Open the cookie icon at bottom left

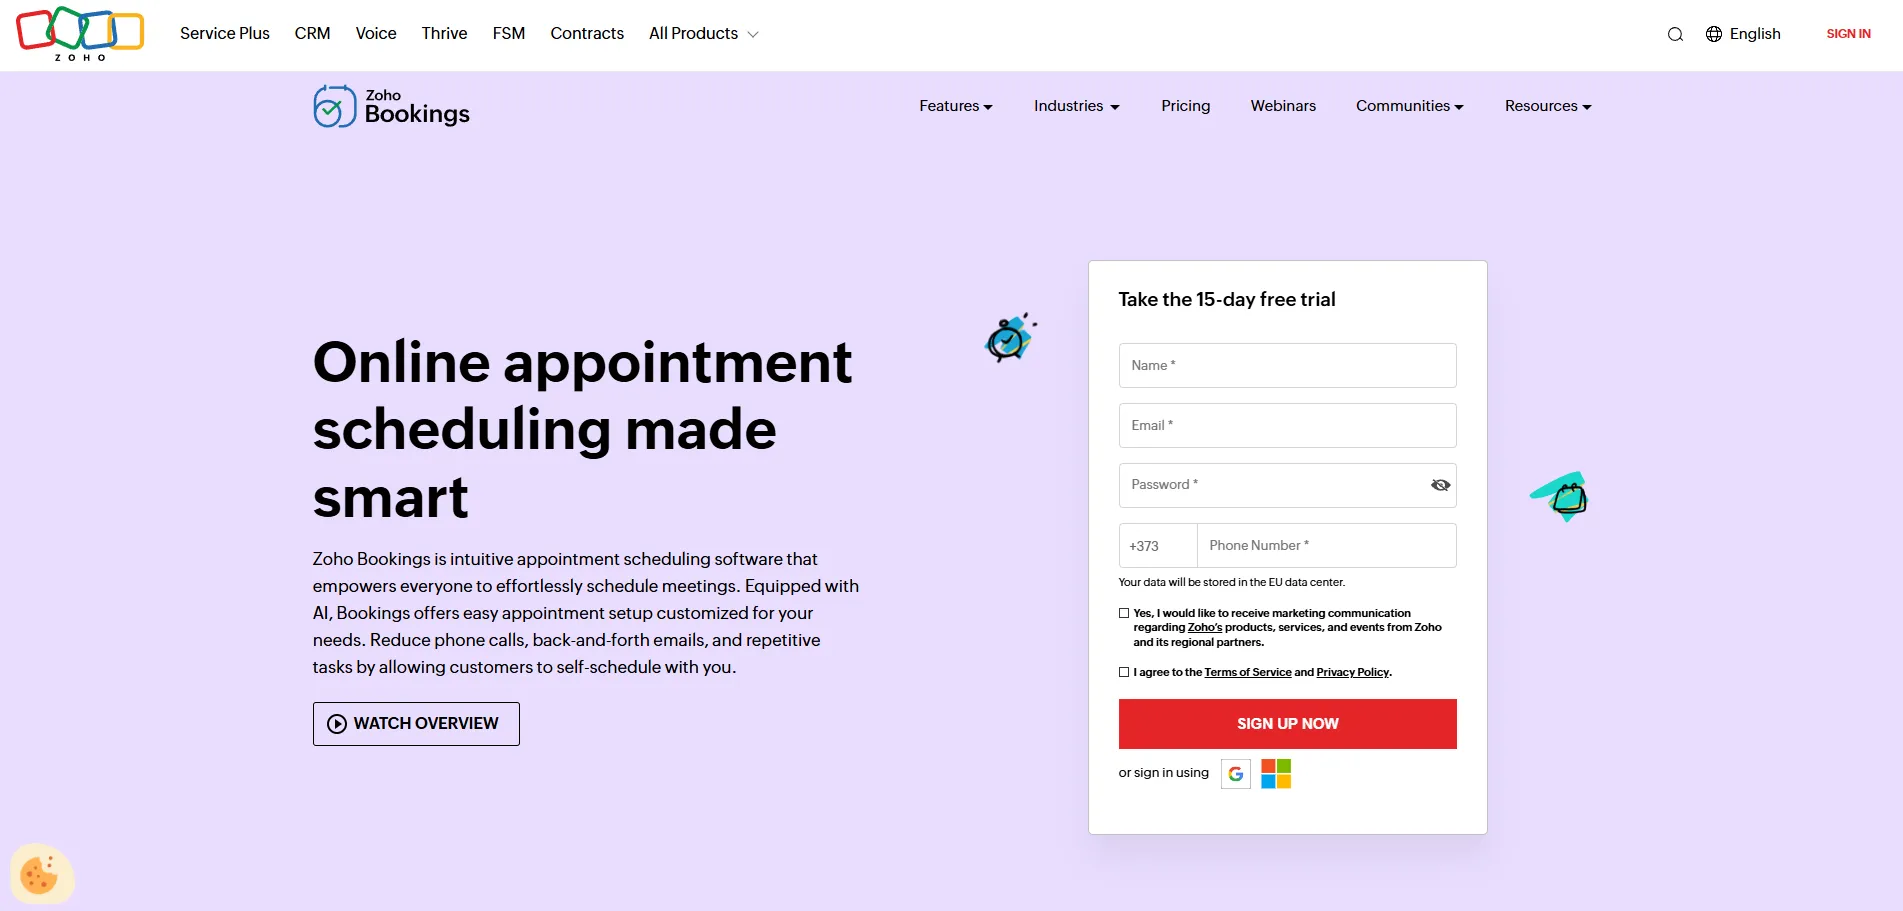click(x=40, y=872)
